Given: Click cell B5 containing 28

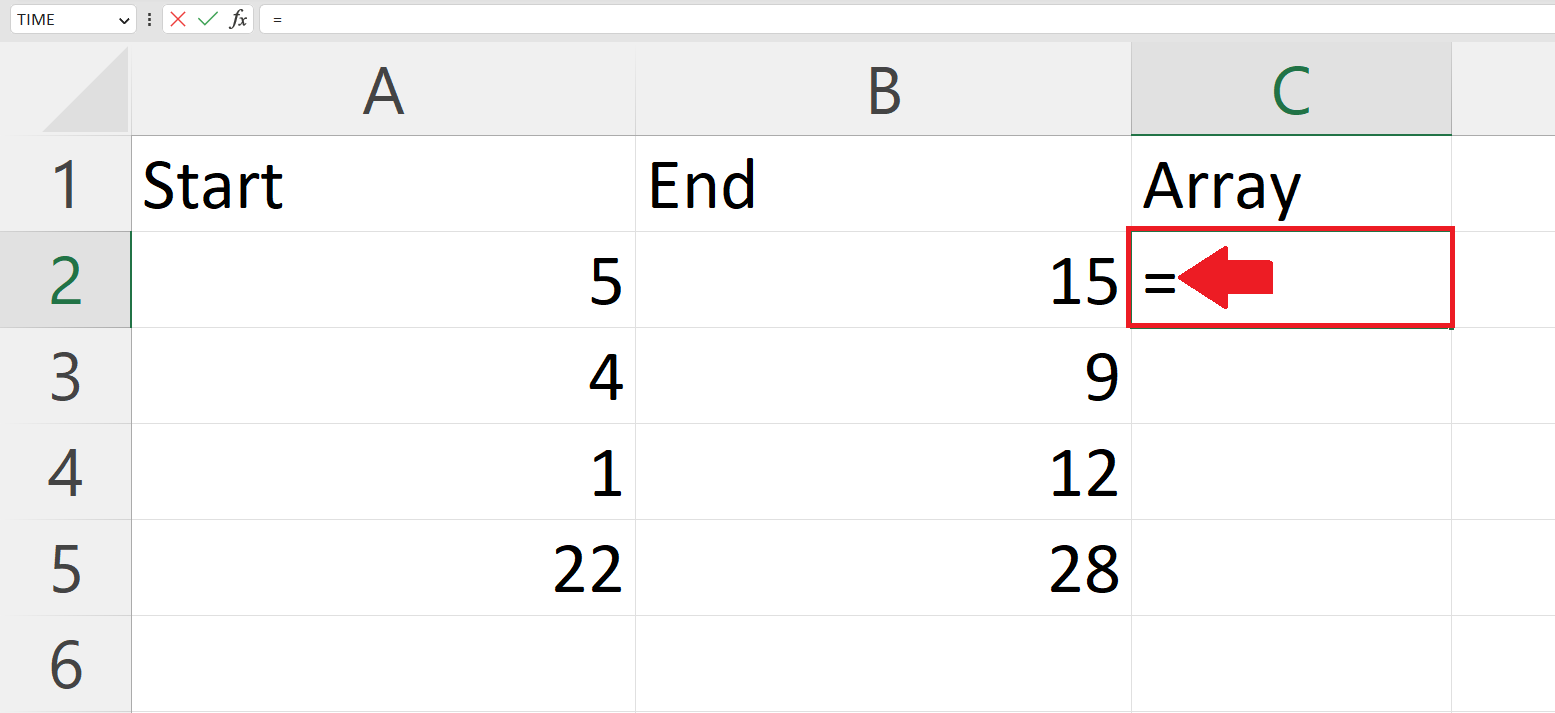Looking at the screenshot, I should pos(884,568).
